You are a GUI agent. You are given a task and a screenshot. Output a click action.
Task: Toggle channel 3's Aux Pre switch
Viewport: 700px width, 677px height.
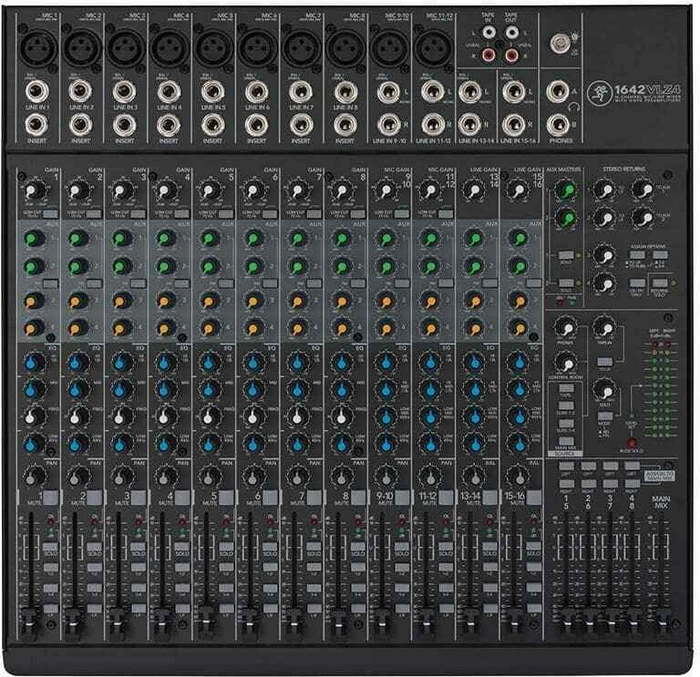click(138, 283)
